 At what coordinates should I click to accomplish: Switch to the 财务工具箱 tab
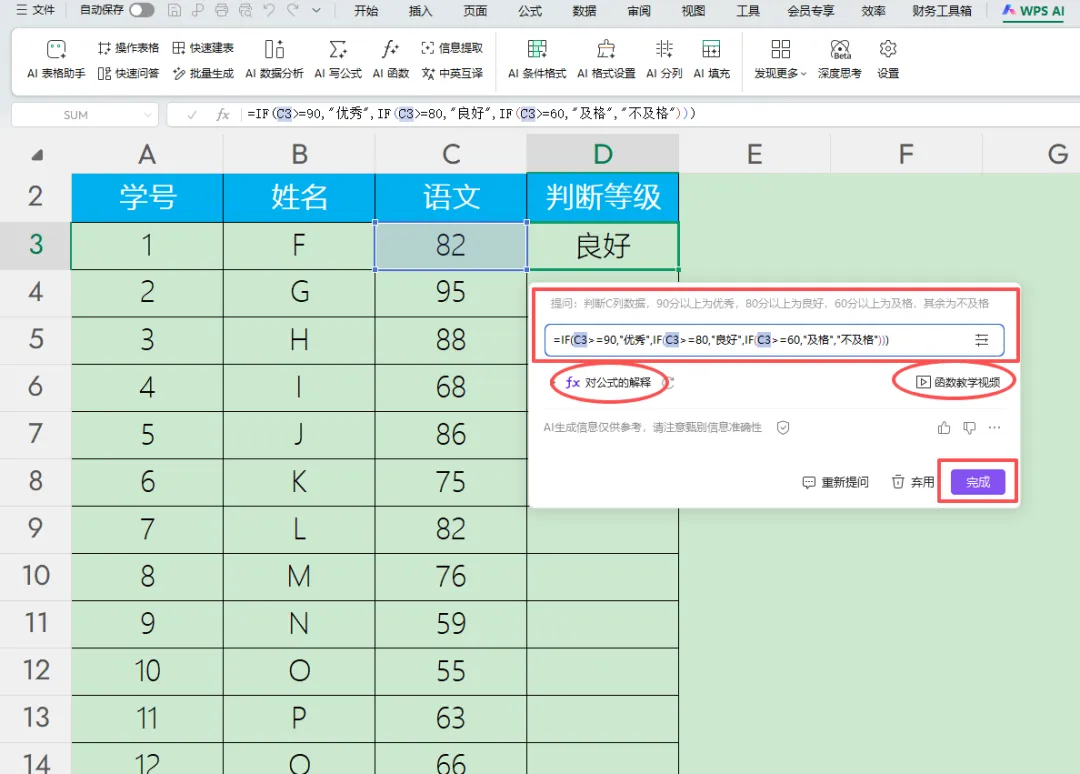tap(942, 10)
